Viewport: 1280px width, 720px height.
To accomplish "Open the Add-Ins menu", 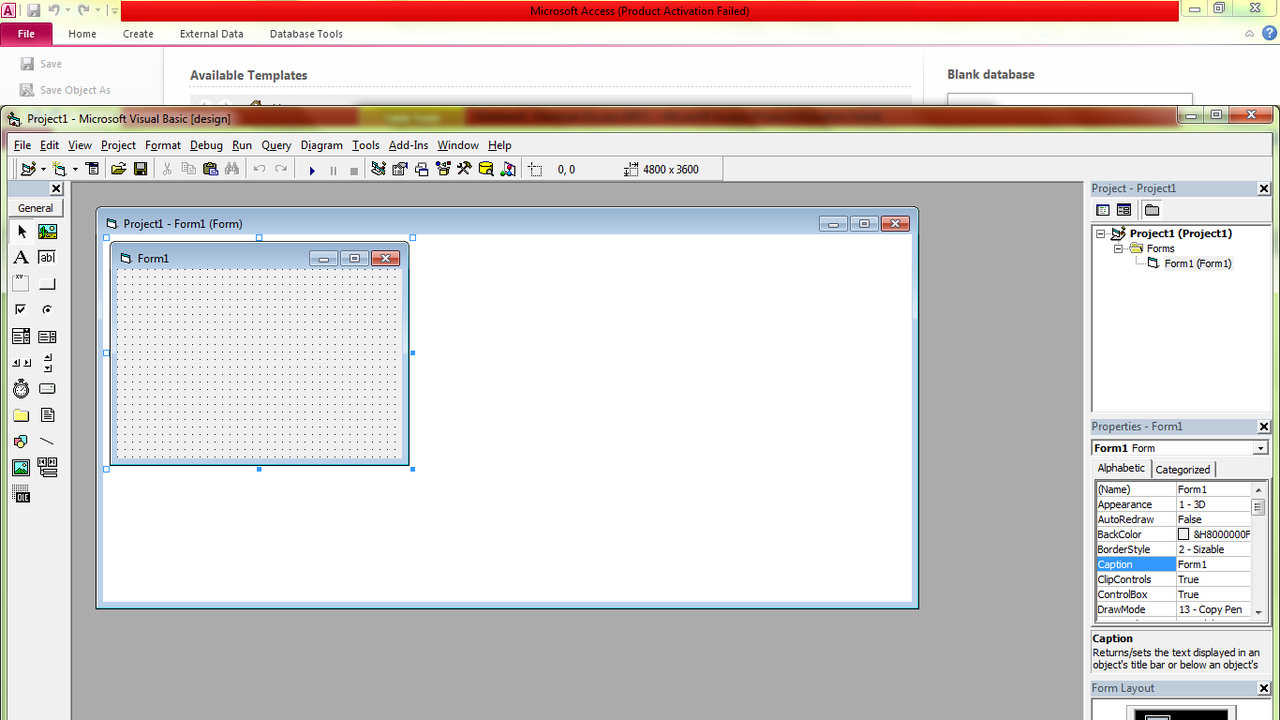I will 408,145.
